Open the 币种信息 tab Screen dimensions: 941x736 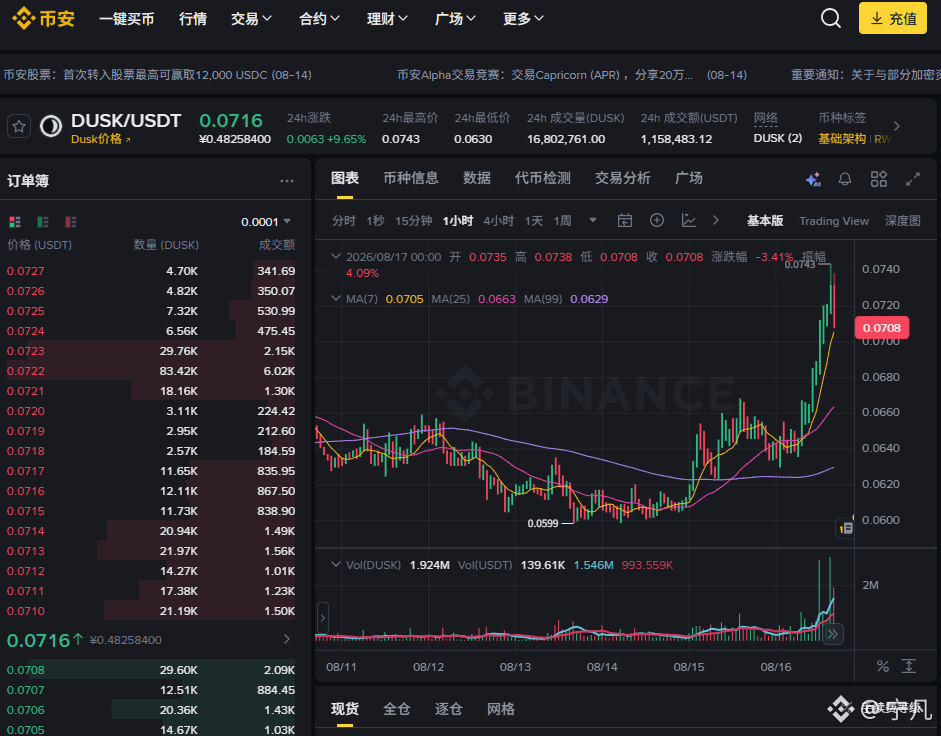[x=411, y=178]
